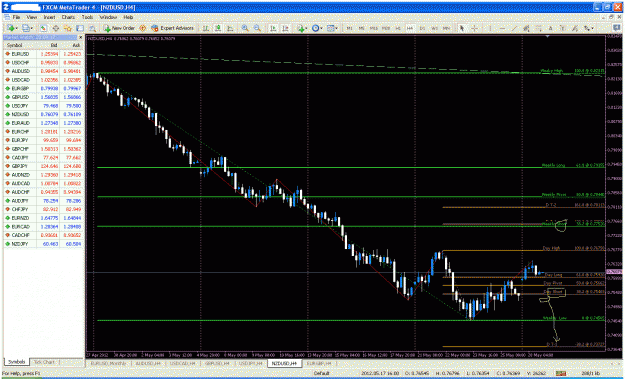Switch timeframe to M30
Image resolution: width=625 pixels, height=379 pixels.
click(386, 28)
